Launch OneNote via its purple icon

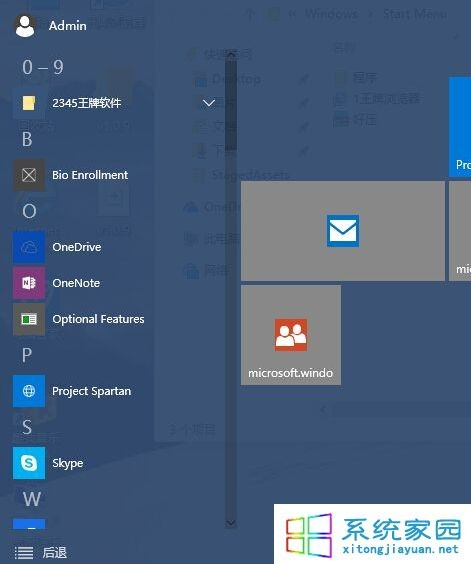pyautogui.click(x=29, y=283)
